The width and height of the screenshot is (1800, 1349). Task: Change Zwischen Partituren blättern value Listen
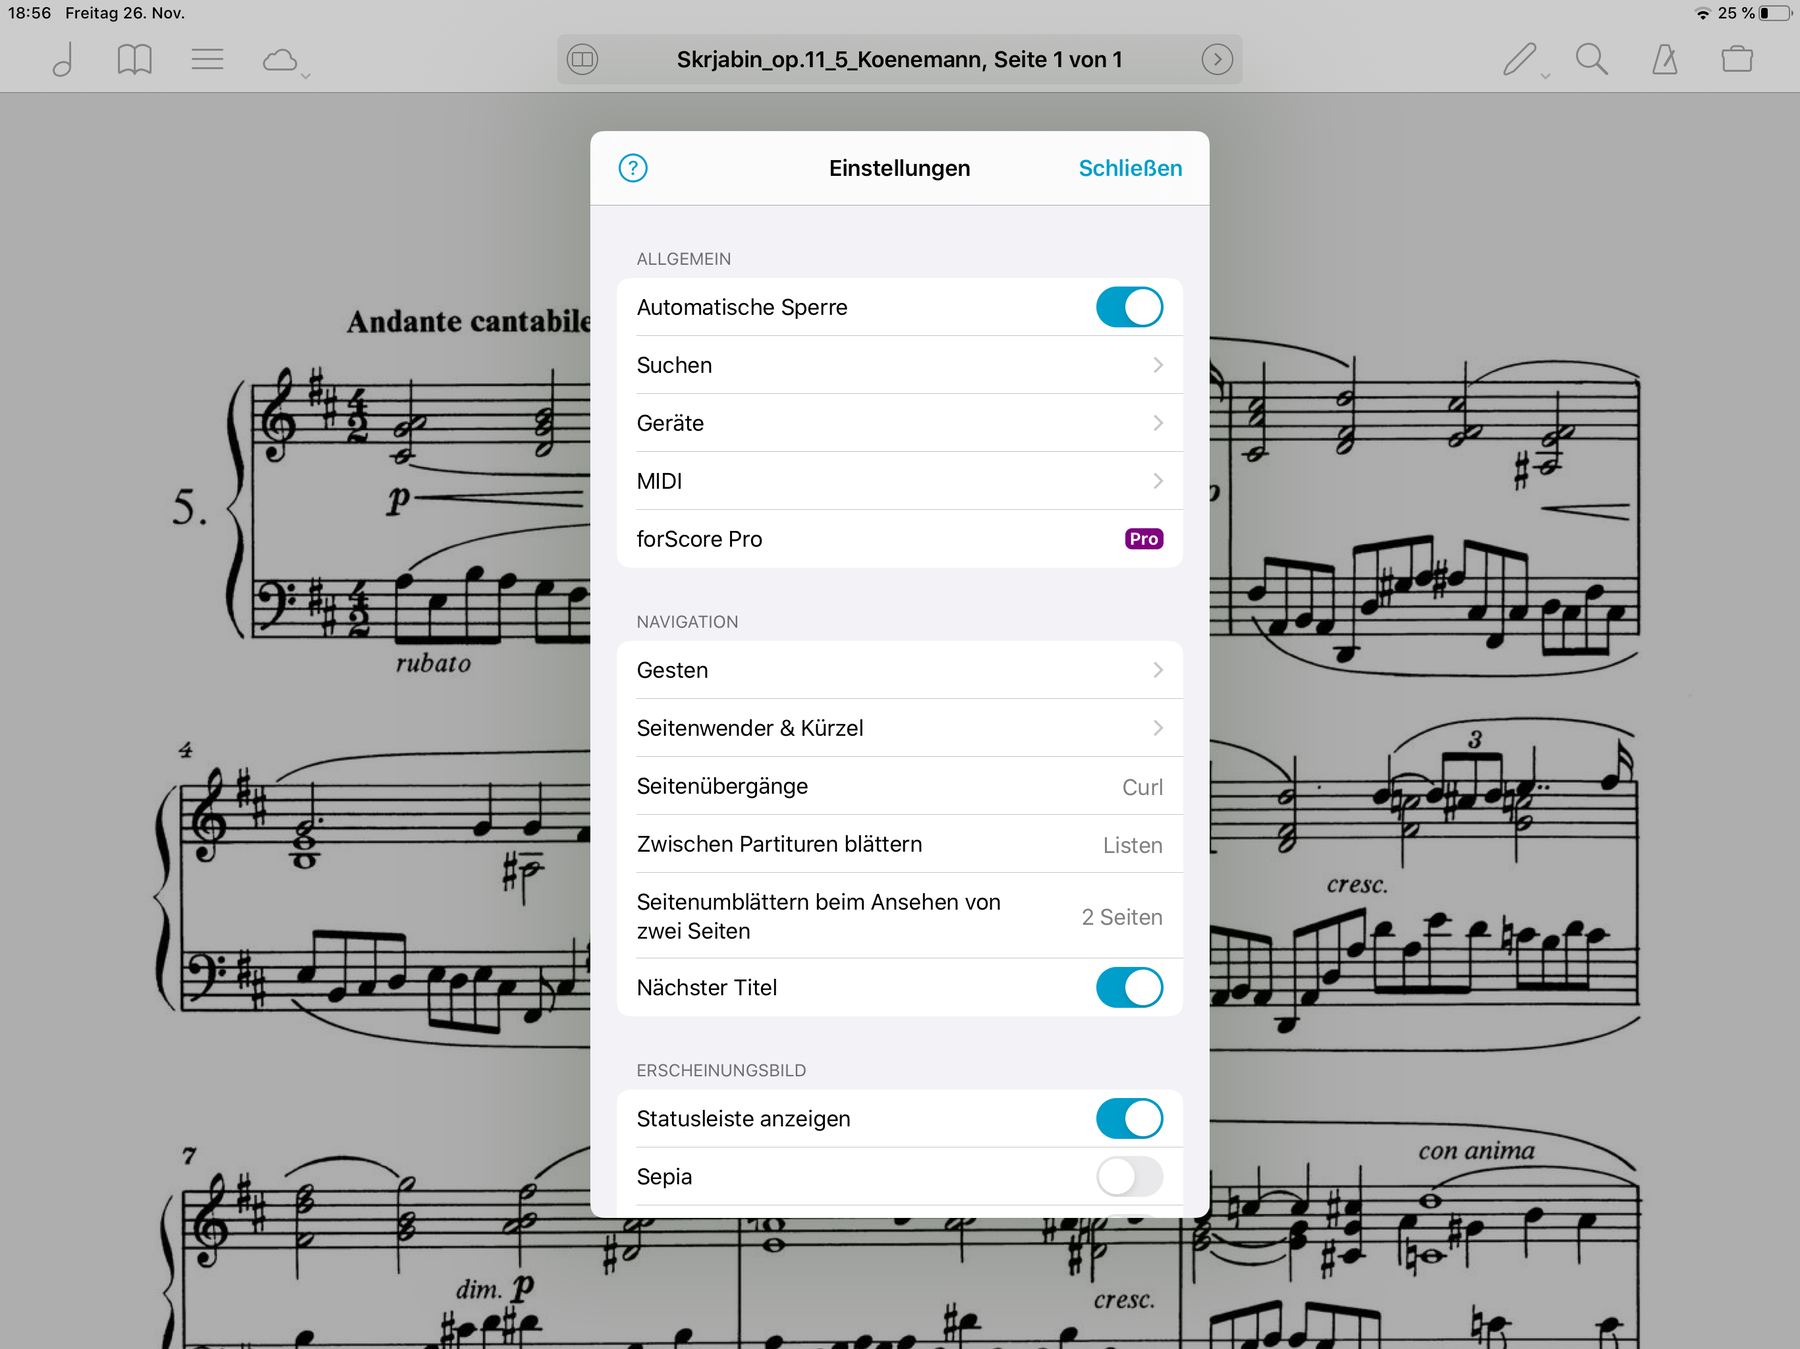pyautogui.click(x=1132, y=845)
